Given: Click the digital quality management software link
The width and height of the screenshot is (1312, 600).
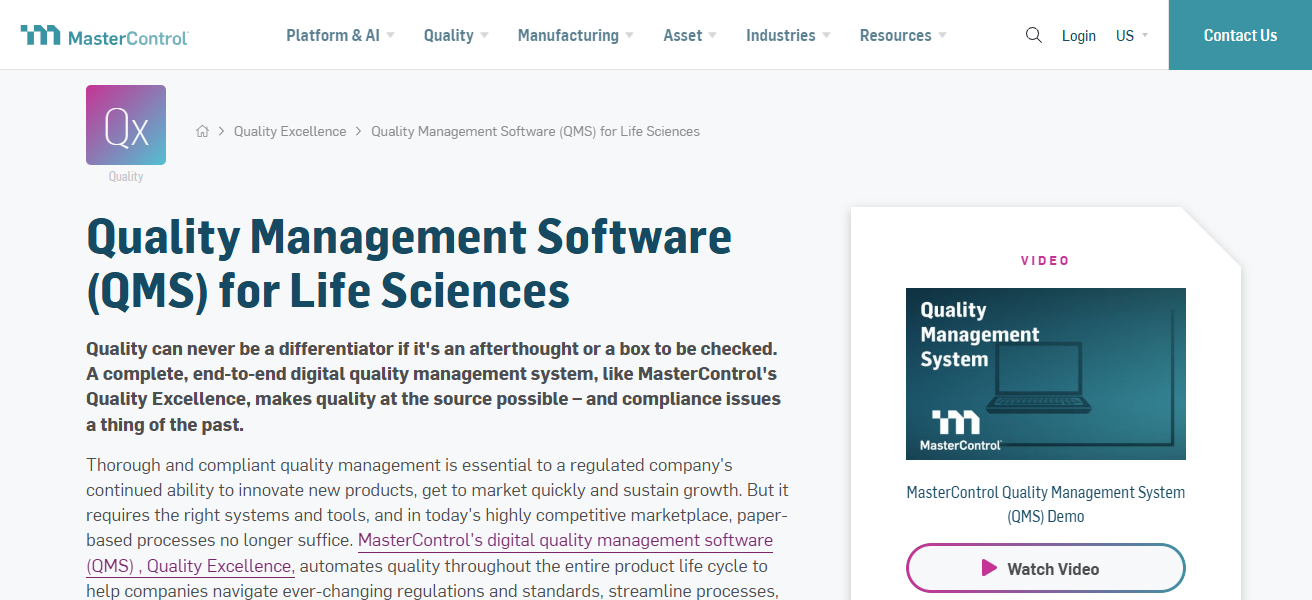Looking at the screenshot, I should [x=566, y=540].
